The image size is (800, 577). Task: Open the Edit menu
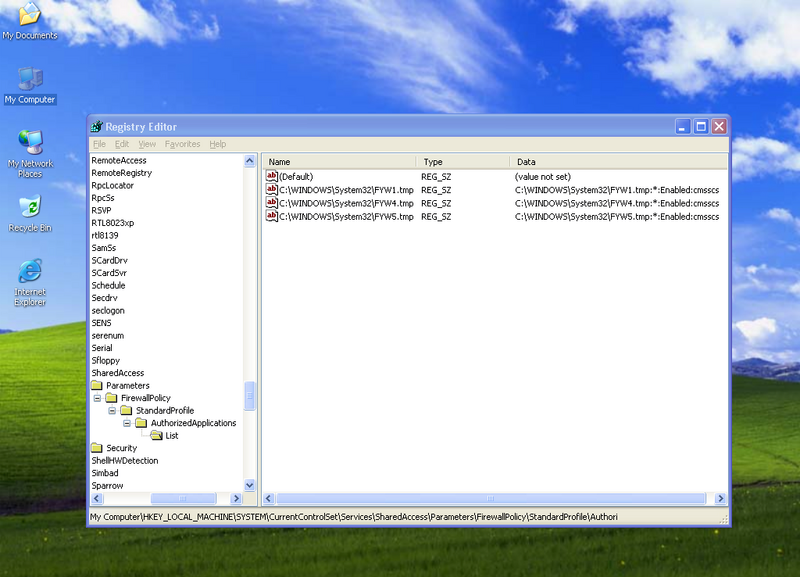tap(121, 144)
